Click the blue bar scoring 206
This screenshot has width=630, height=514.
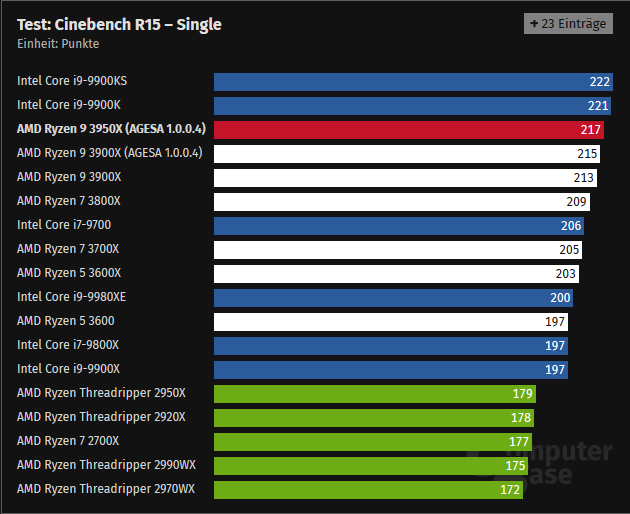pos(399,226)
